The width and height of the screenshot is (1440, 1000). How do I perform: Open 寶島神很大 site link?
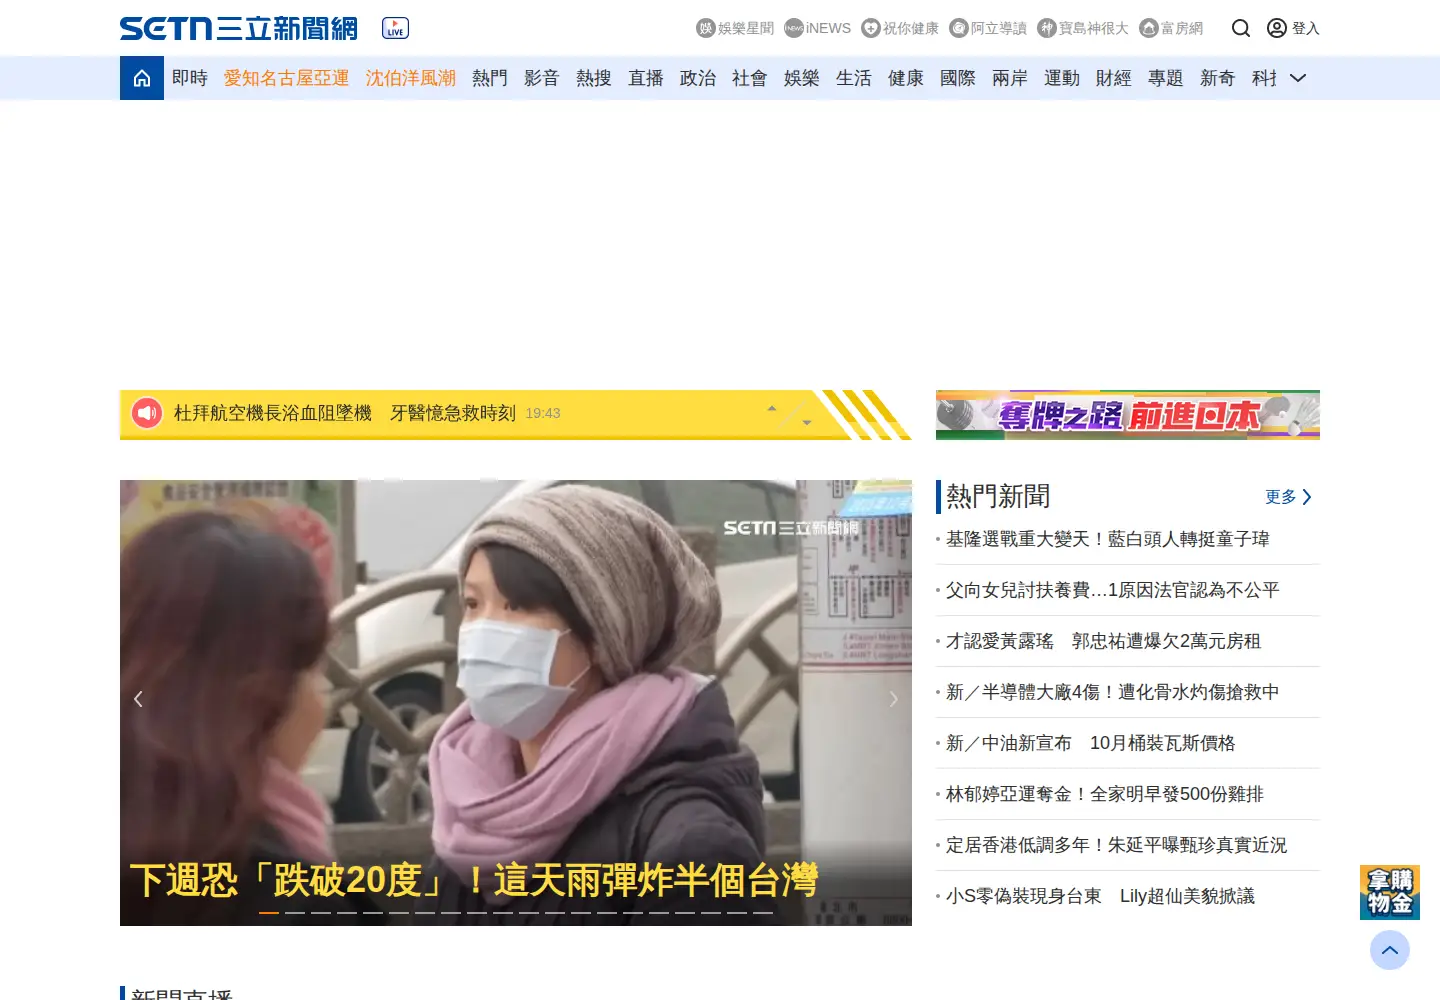(x=1083, y=28)
